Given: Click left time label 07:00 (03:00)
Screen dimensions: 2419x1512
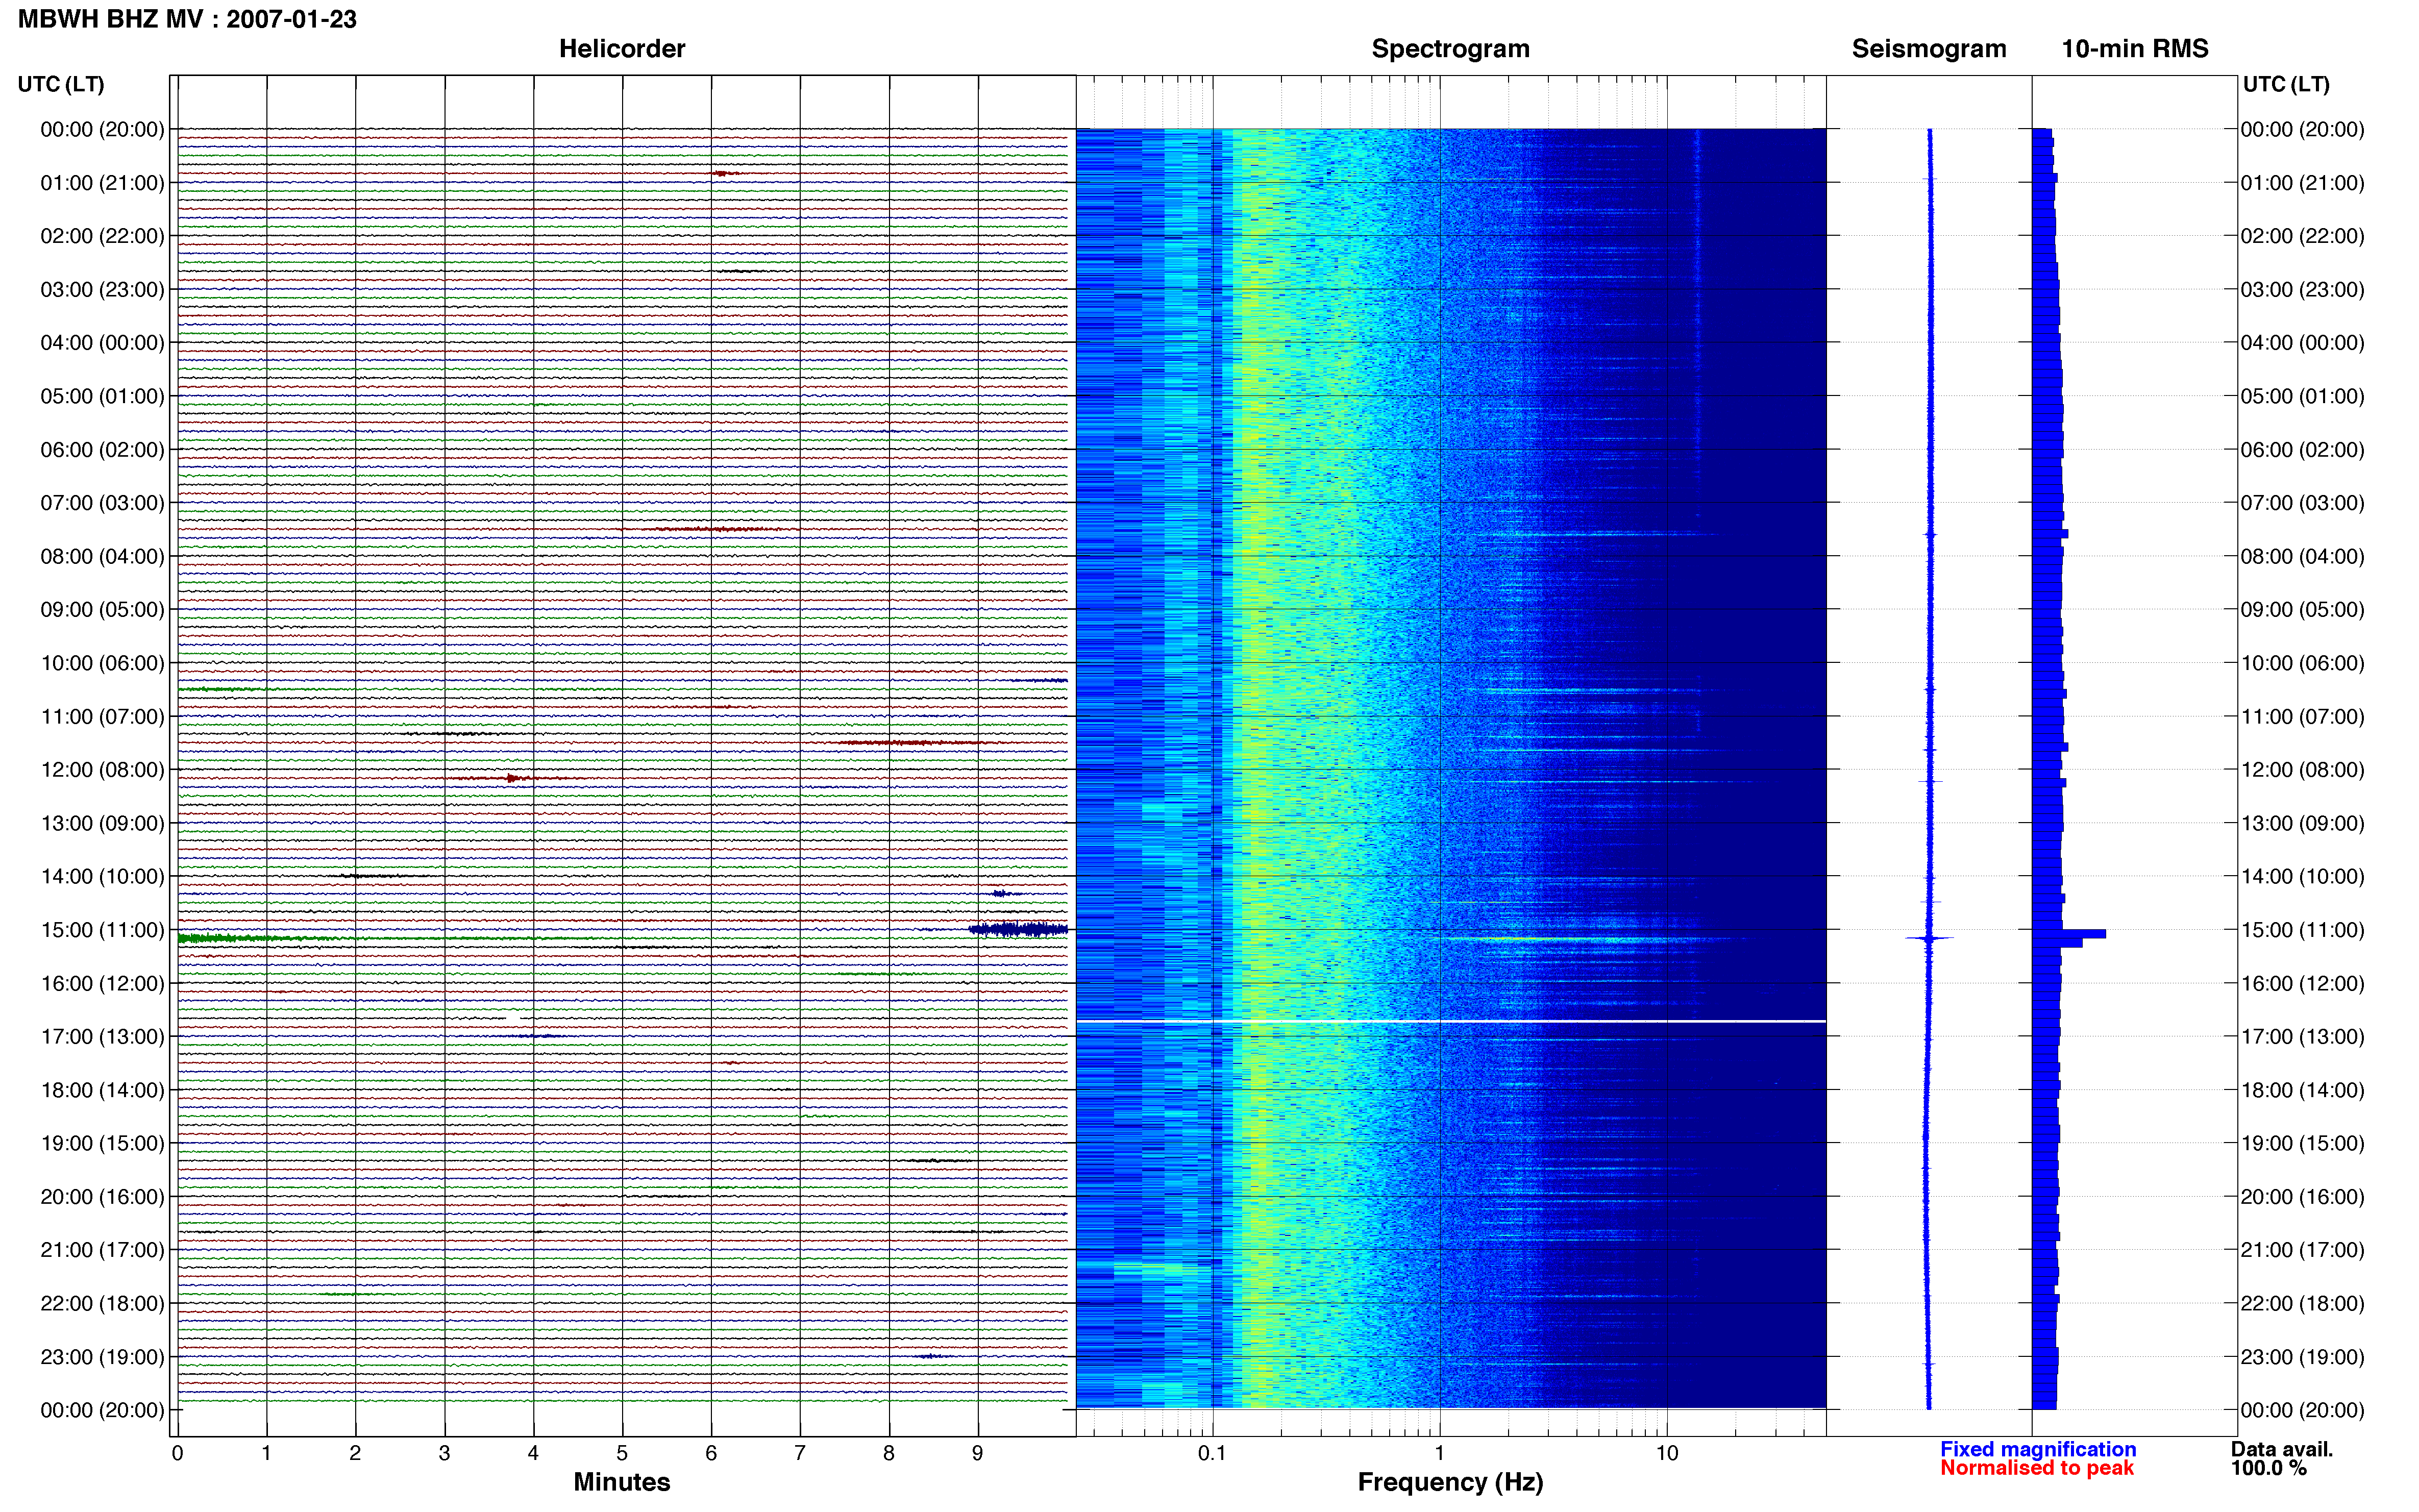Looking at the screenshot, I should pos(102,503).
